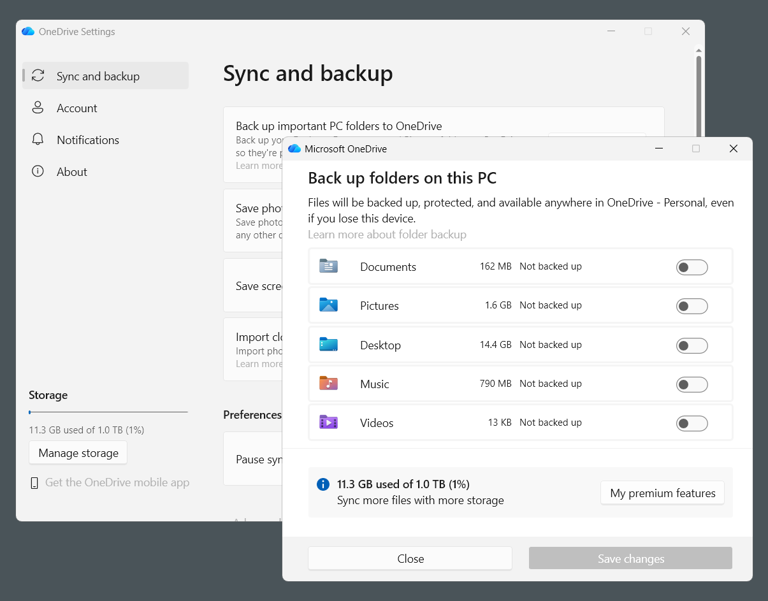Click the Pictures folder icon
This screenshot has width=768, height=601.
[328, 305]
